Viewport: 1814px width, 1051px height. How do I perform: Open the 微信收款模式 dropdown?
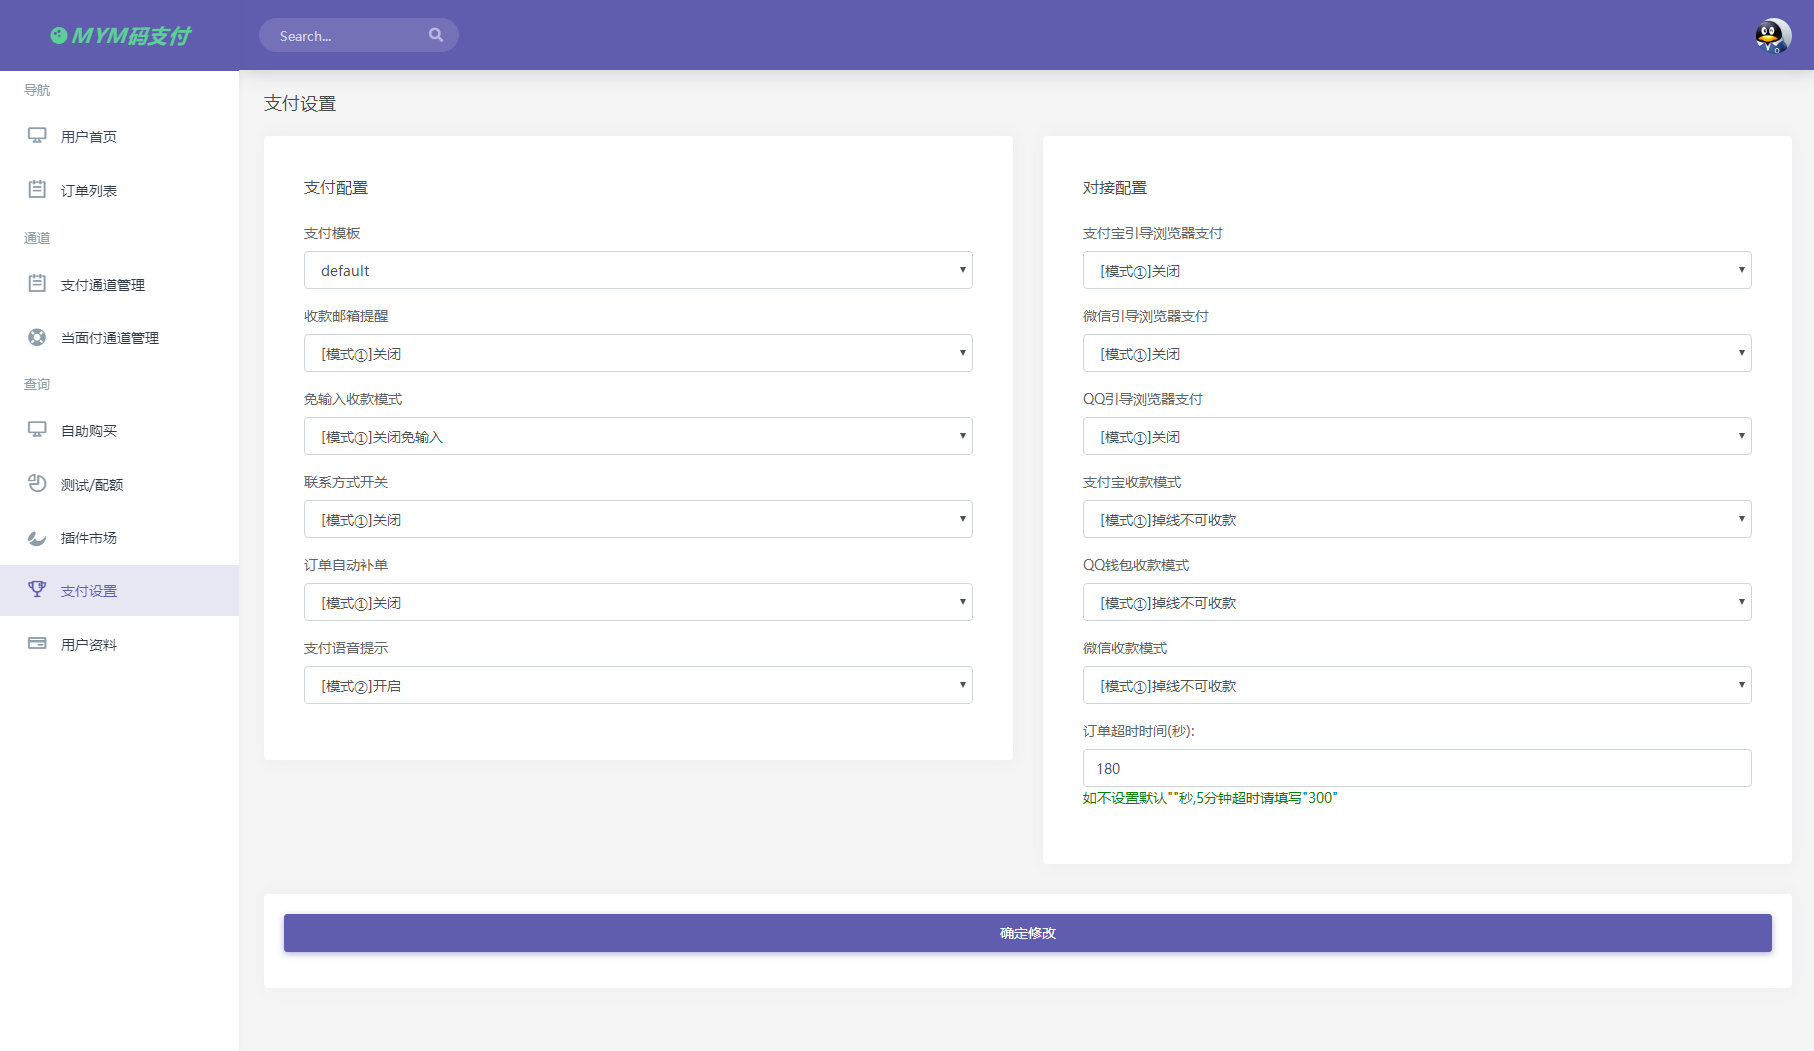tap(1416, 685)
